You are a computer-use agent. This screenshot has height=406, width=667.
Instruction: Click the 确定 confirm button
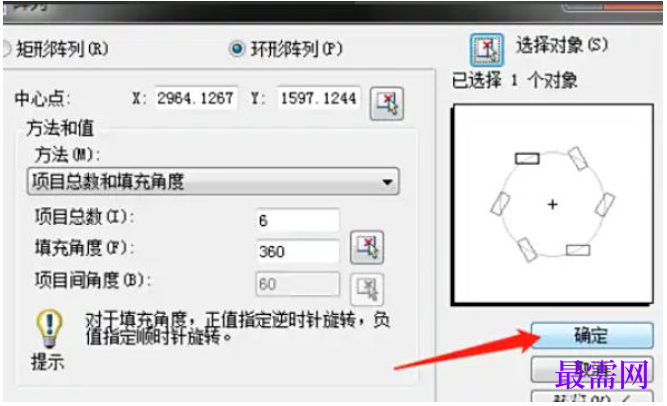(592, 335)
